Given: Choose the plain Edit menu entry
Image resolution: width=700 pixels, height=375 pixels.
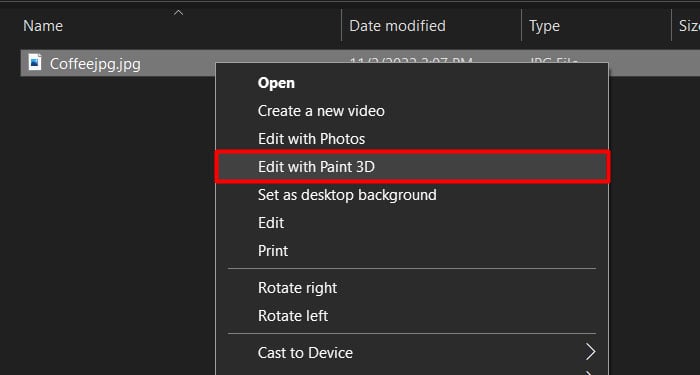Looking at the screenshot, I should (x=412, y=223).
